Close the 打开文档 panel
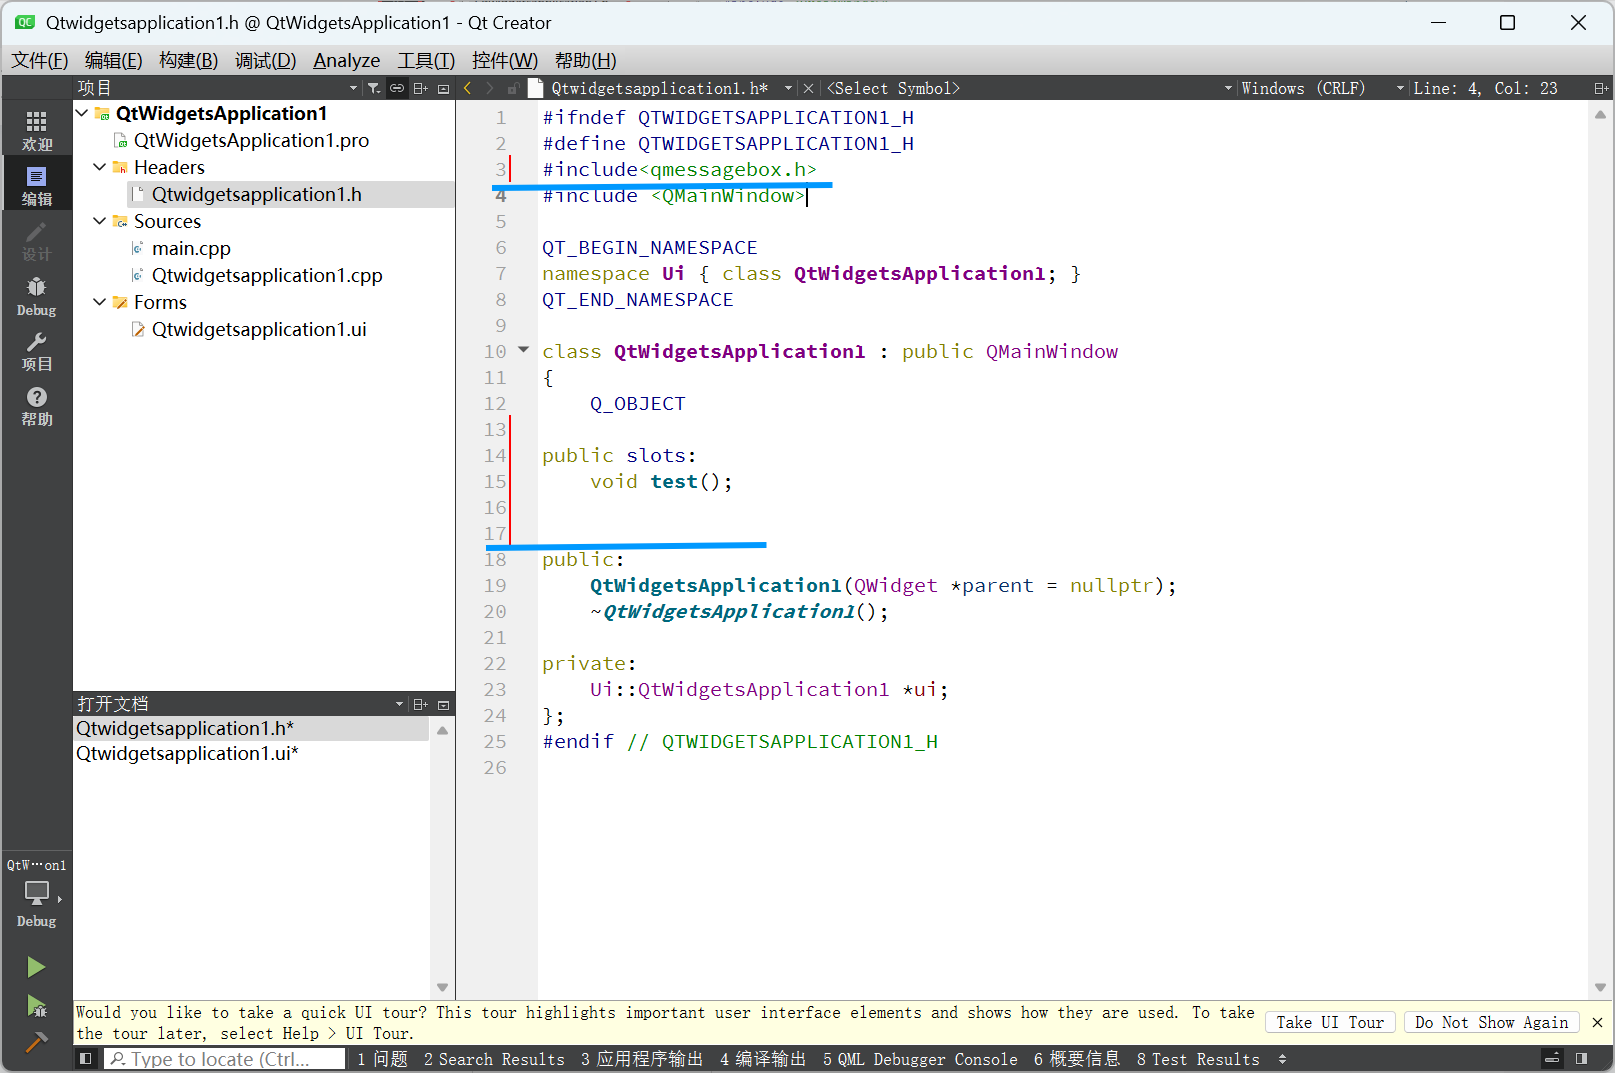The height and width of the screenshot is (1073, 1615). (x=444, y=704)
